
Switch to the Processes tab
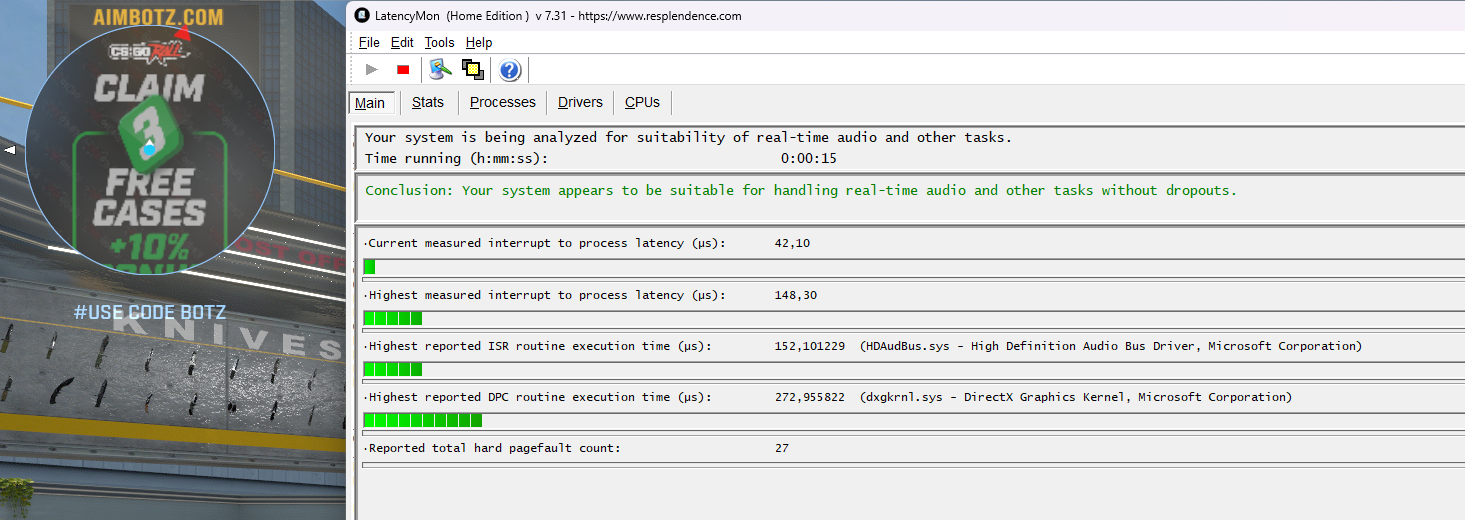pos(503,102)
